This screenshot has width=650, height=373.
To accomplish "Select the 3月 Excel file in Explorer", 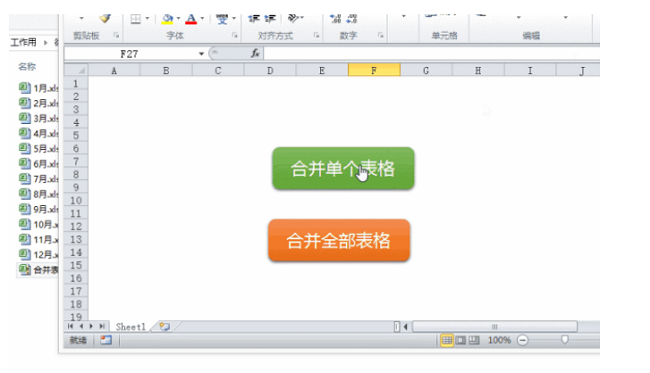I will [x=38, y=118].
